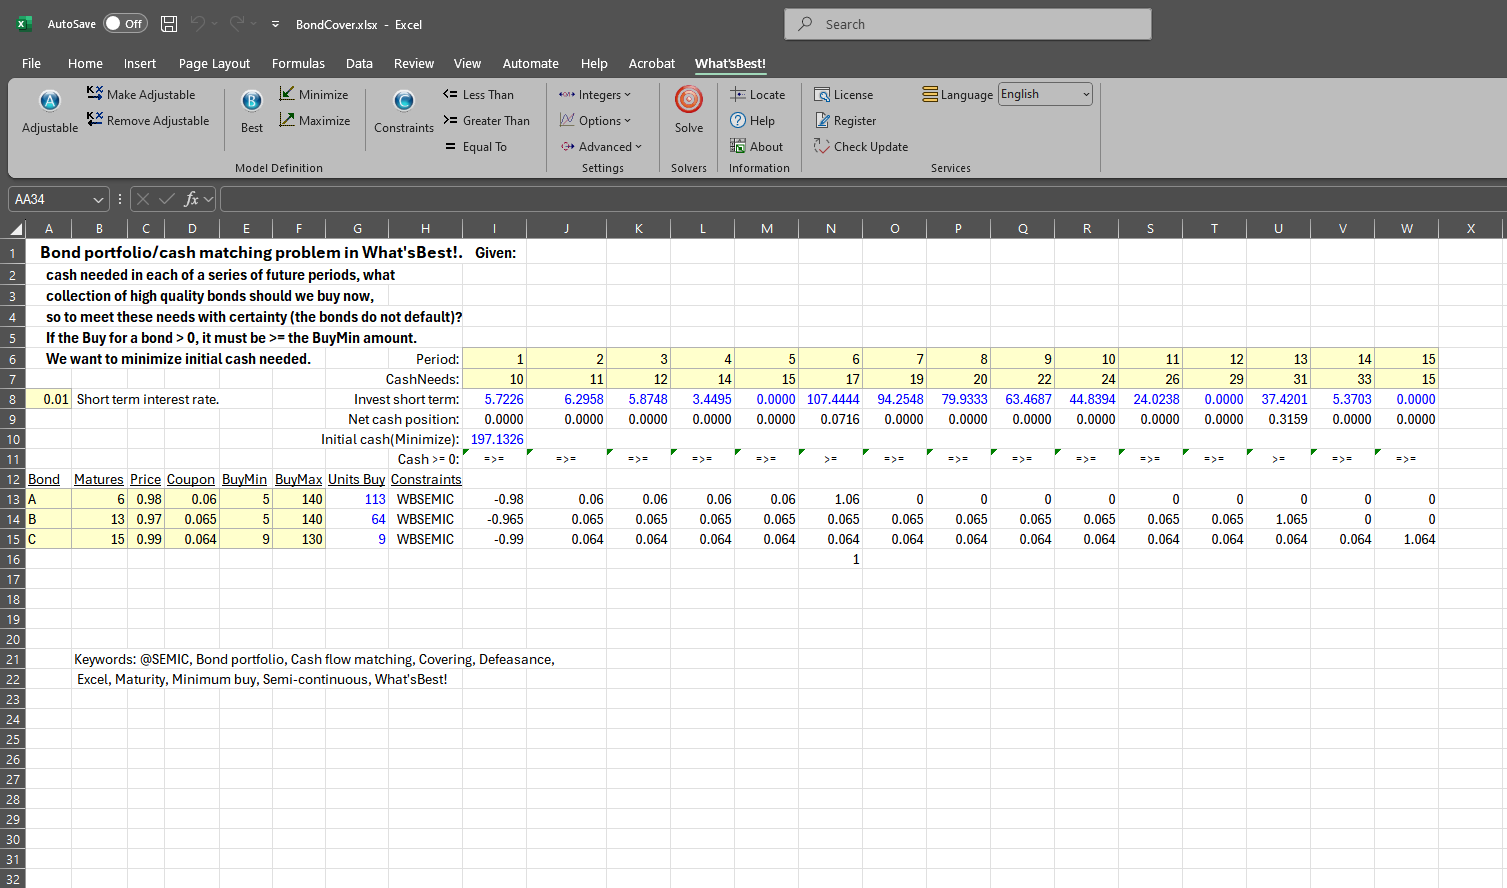Screen dimensions: 1507x888
Task: Click bond C final payment 1.064
Action: pyautogui.click(x=1406, y=539)
